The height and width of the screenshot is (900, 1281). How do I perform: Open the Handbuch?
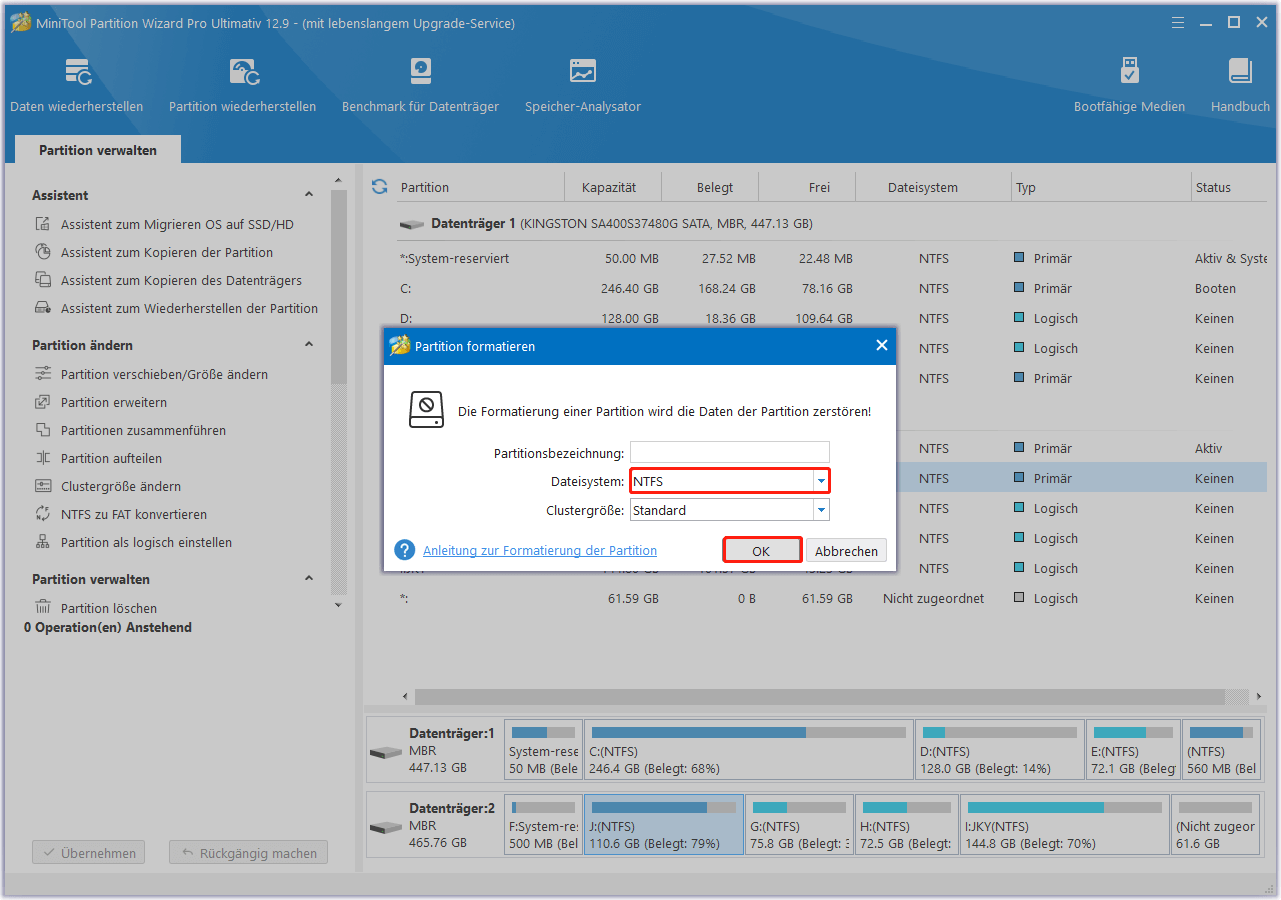[1240, 85]
